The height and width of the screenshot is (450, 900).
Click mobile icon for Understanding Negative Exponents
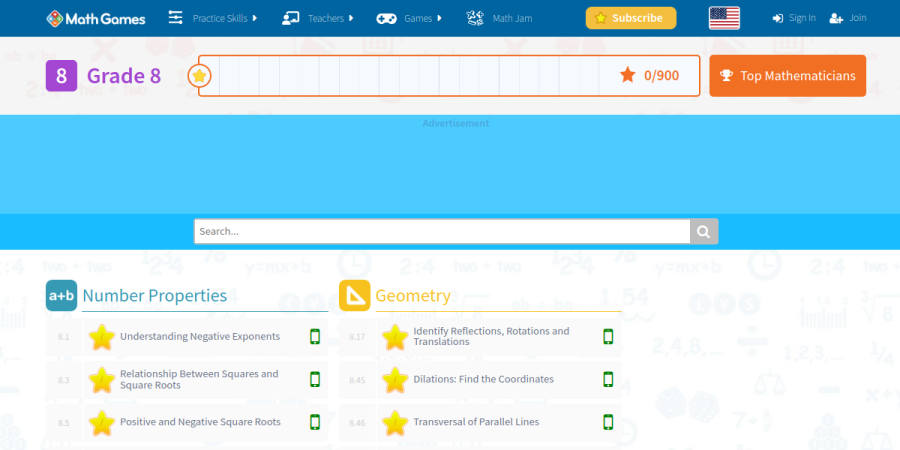(315, 336)
